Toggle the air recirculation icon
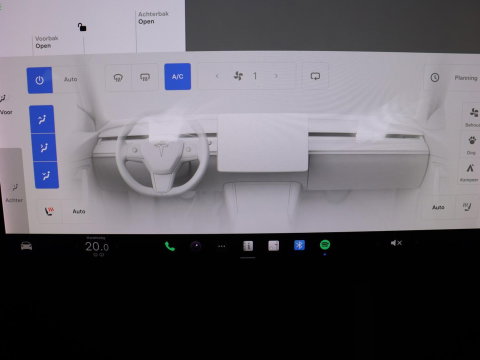The height and width of the screenshot is (360, 480). click(x=315, y=76)
